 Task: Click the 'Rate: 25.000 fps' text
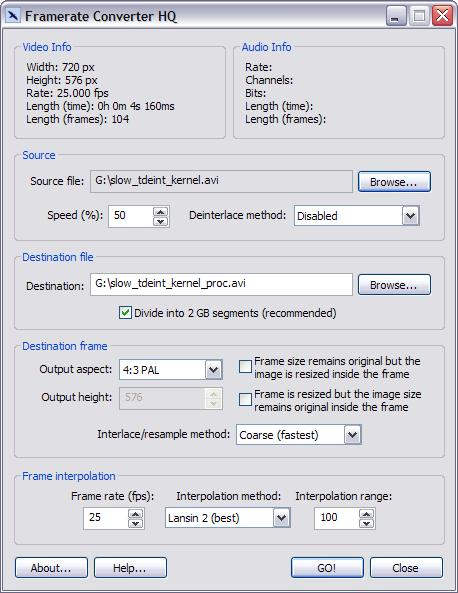67,93
